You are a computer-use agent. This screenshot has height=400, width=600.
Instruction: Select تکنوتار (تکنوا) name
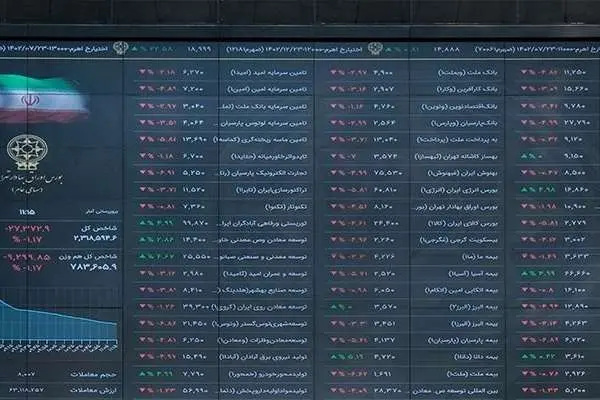click(x=286, y=207)
